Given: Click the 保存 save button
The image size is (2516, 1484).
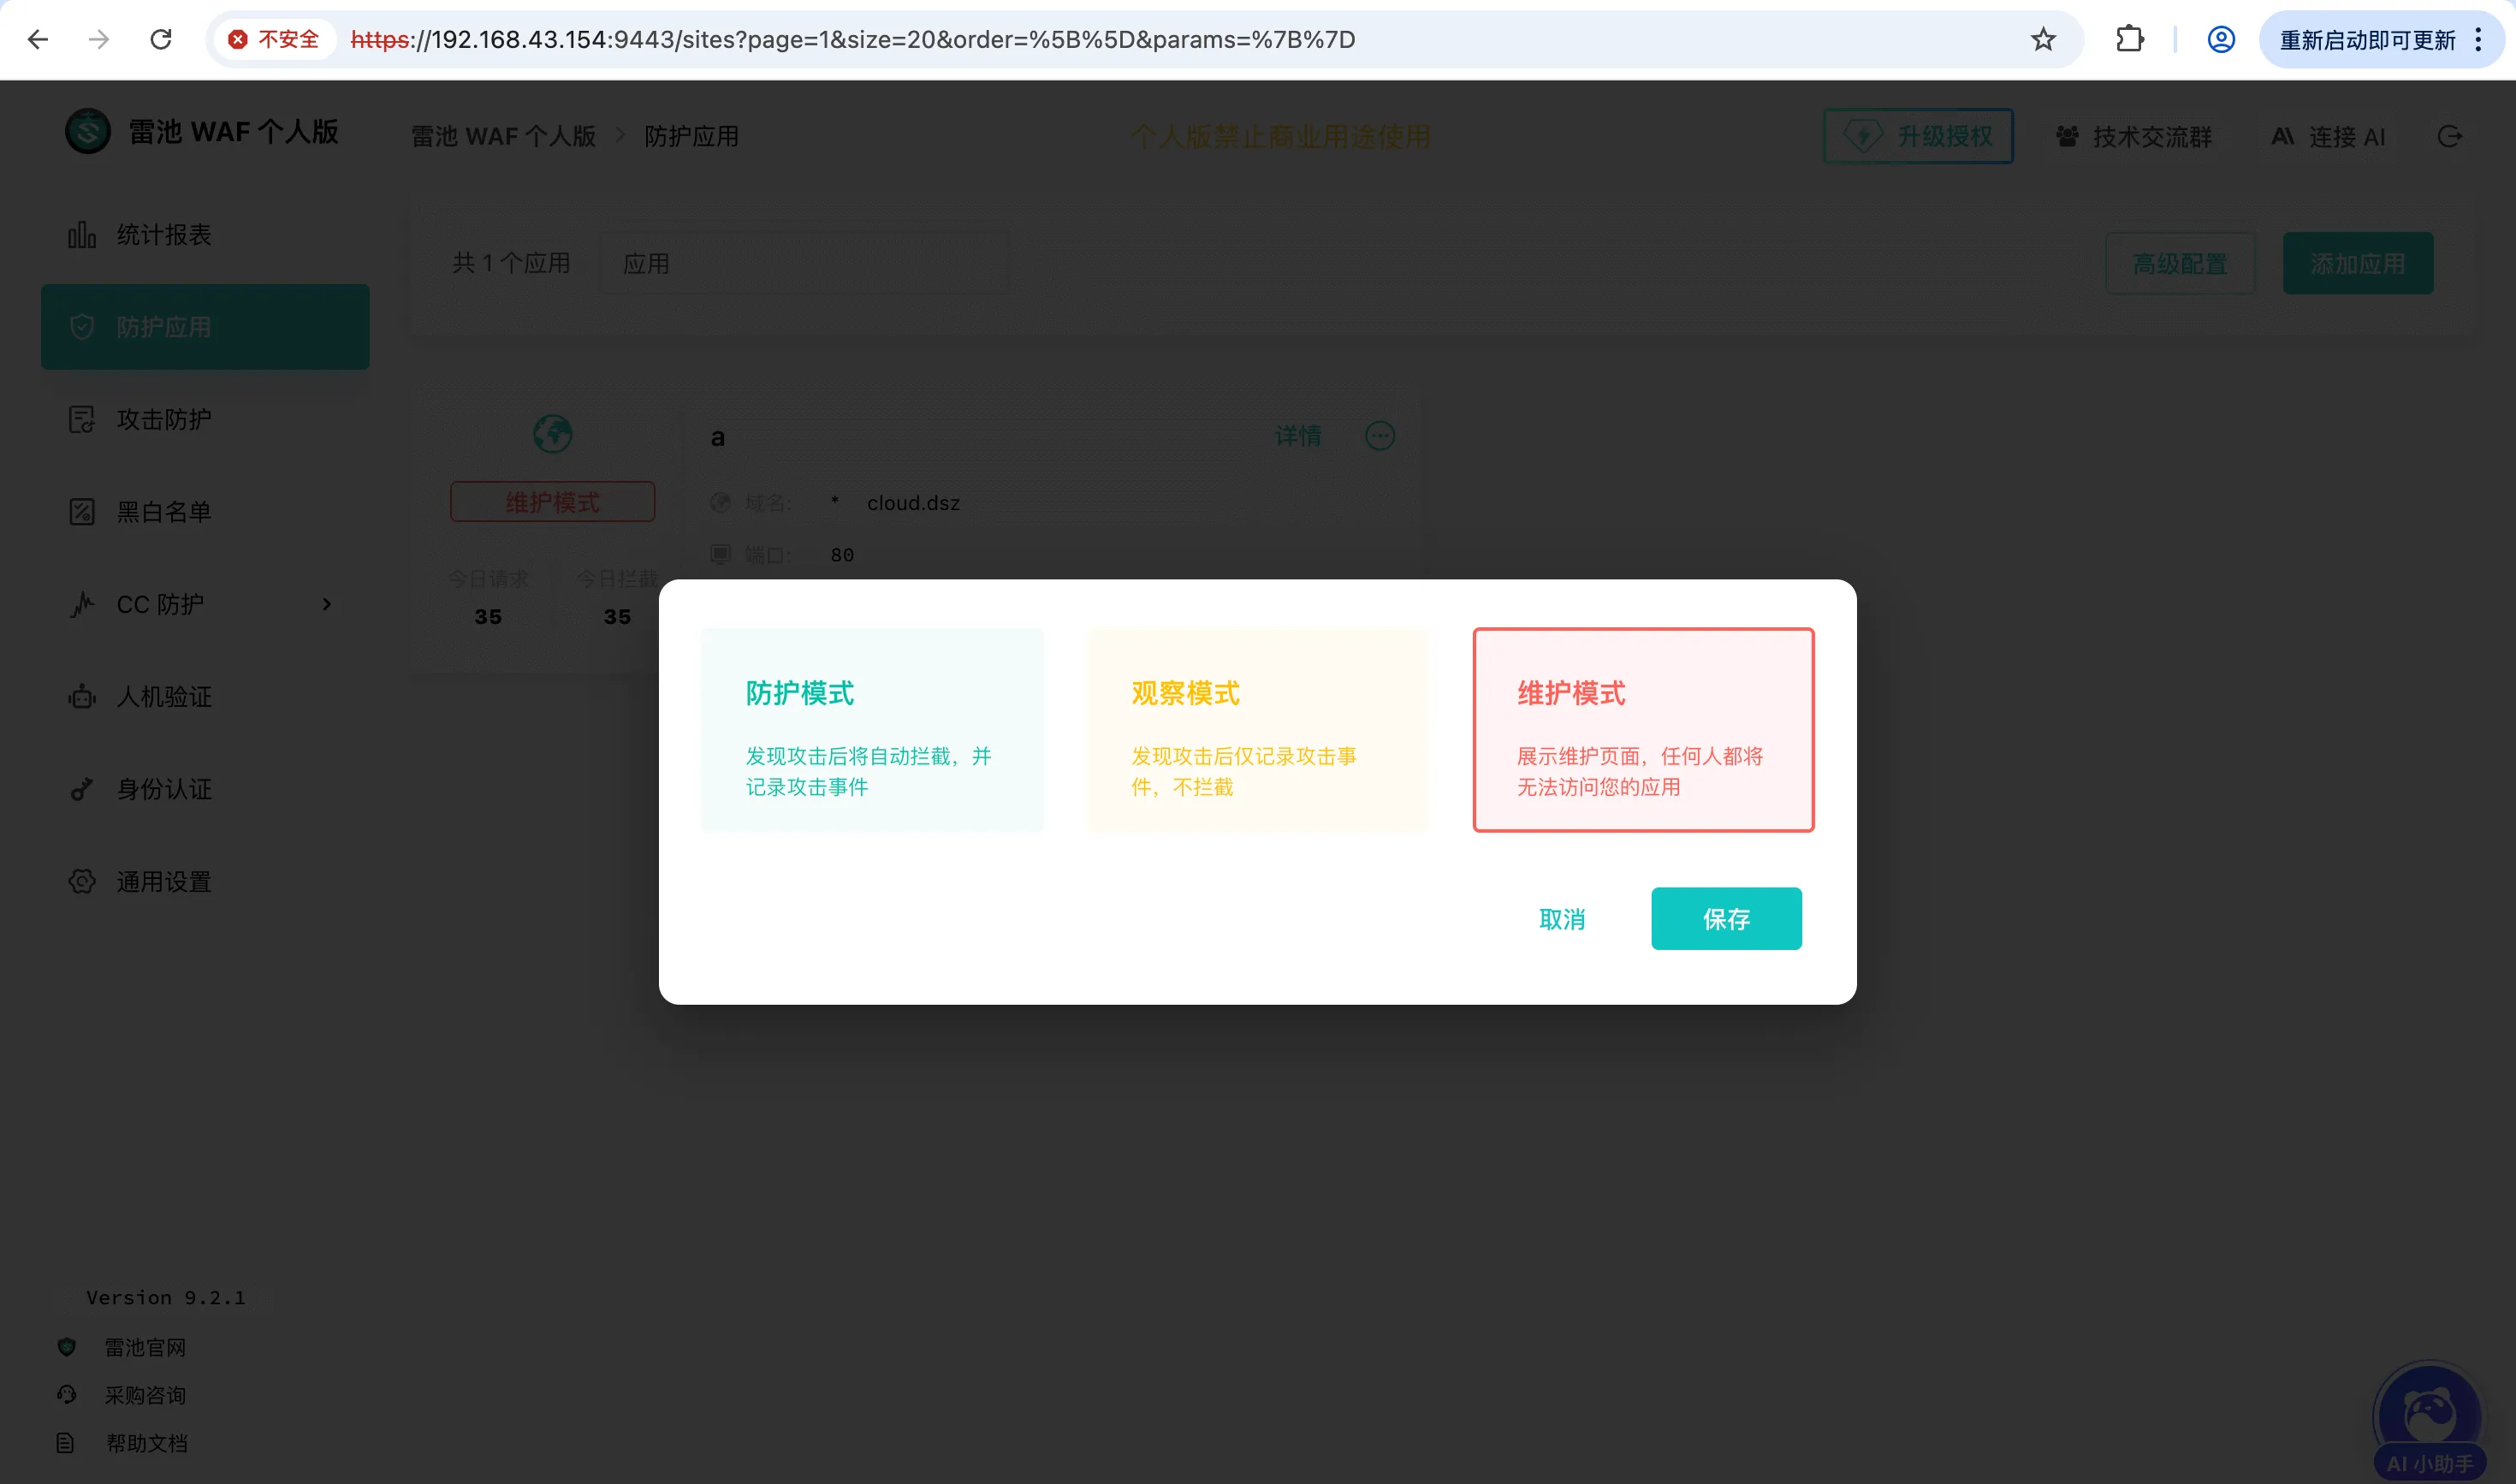Looking at the screenshot, I should click(1725, 918).
